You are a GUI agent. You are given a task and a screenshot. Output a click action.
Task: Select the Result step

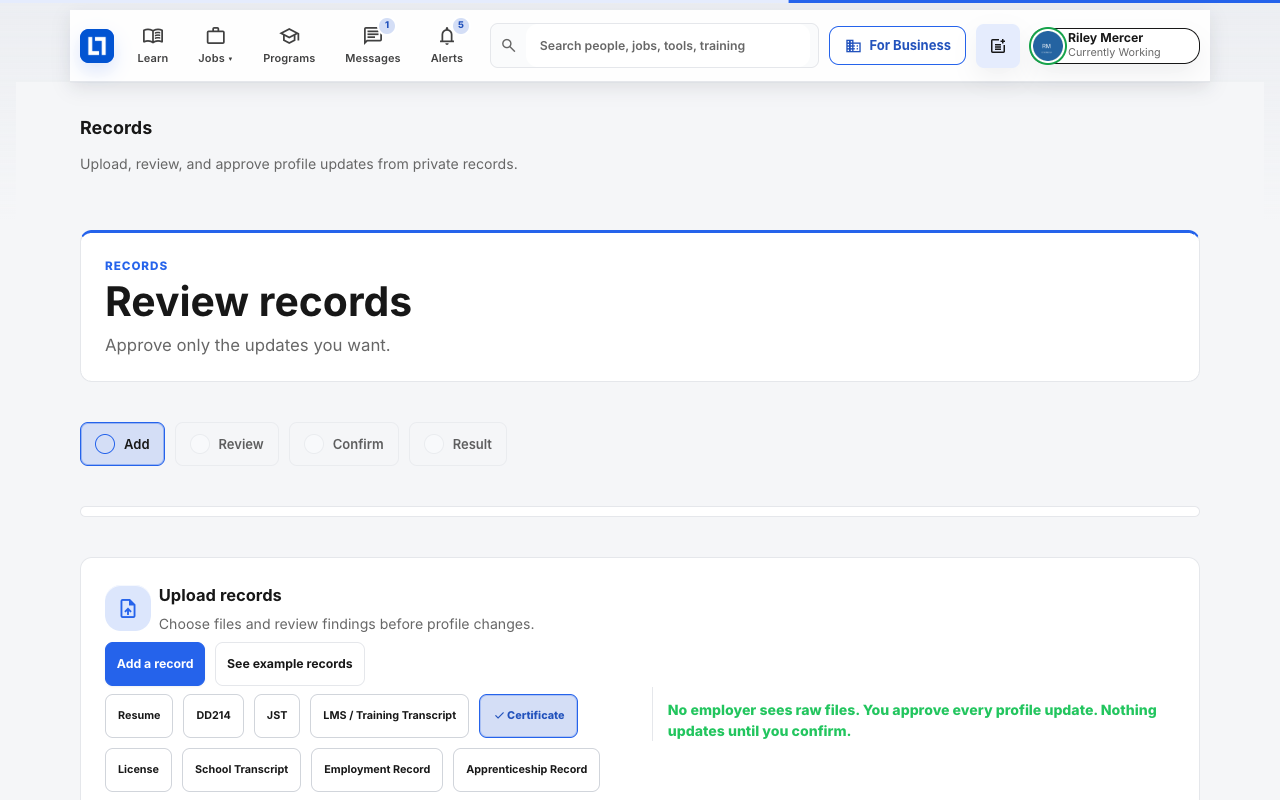(x=458, y=444)
